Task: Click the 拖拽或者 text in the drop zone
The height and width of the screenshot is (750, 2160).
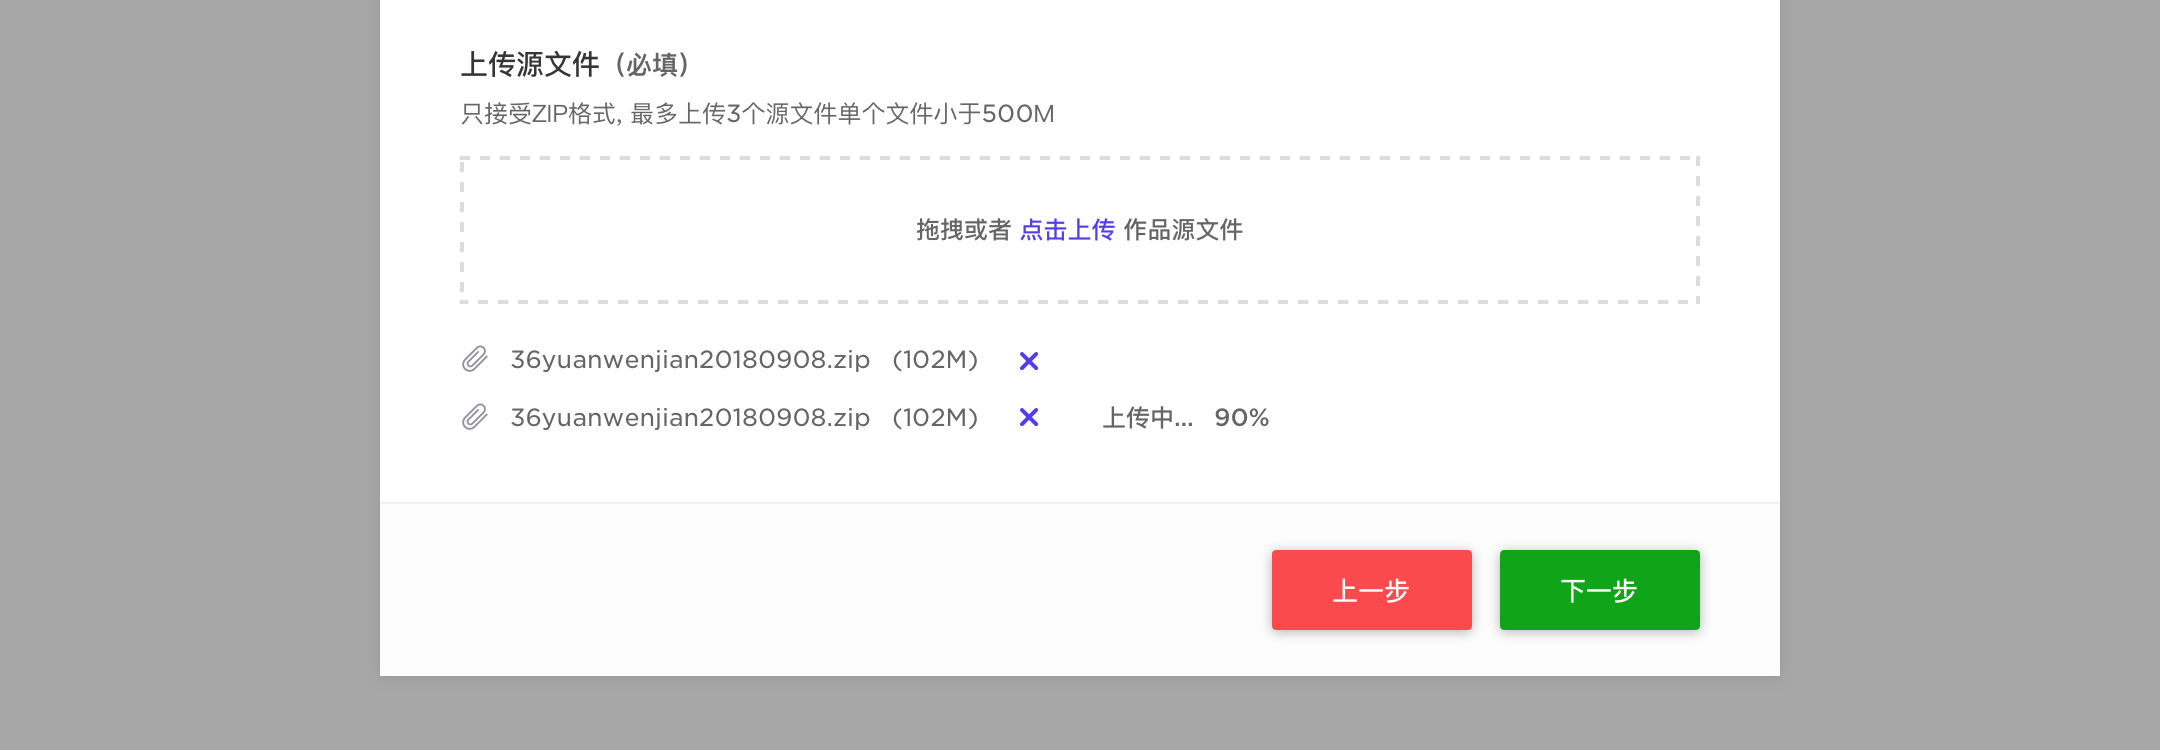Action: 963,230
